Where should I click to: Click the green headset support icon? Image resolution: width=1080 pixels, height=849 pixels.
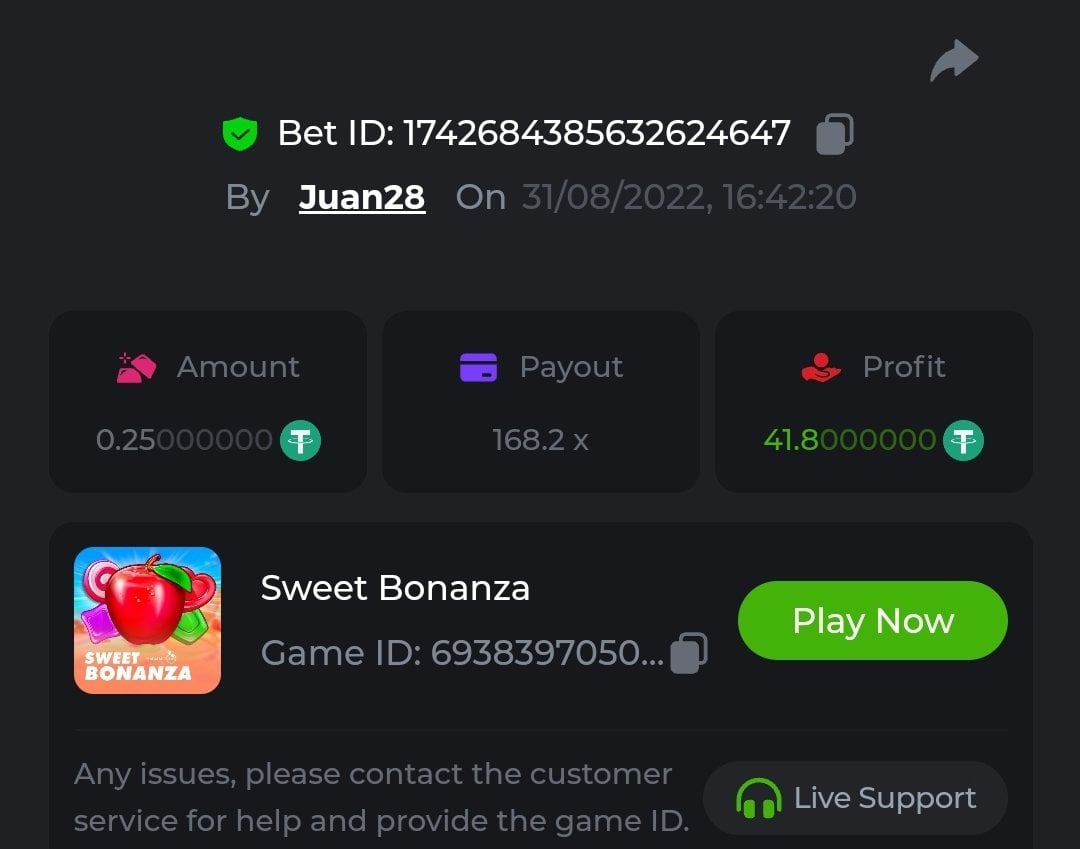(x=758, y=799)
